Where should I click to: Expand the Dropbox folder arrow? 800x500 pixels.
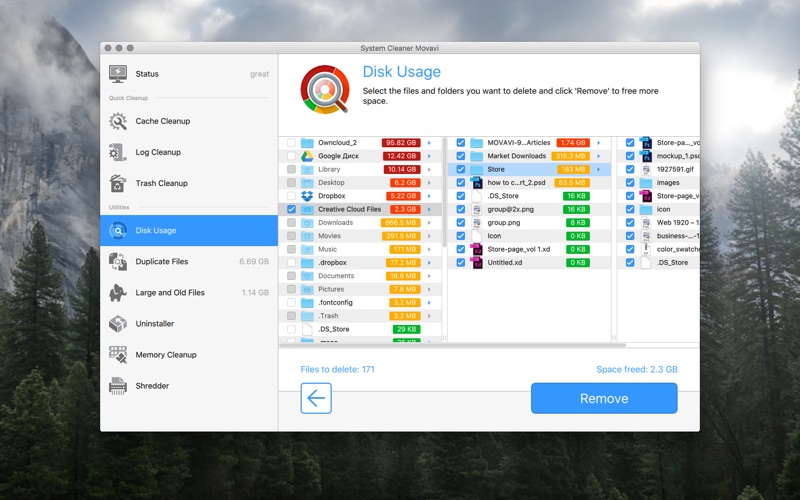click(429, 196)
